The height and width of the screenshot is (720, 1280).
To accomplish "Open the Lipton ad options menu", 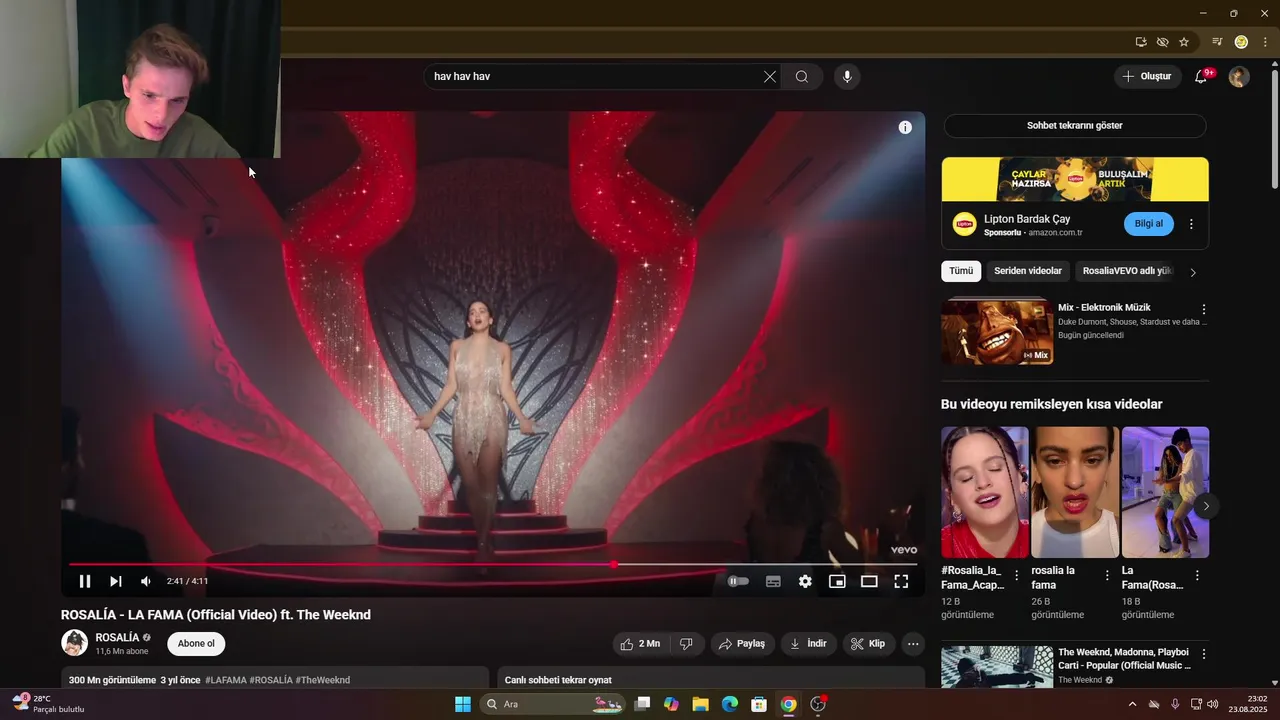I will (1191, 224).
